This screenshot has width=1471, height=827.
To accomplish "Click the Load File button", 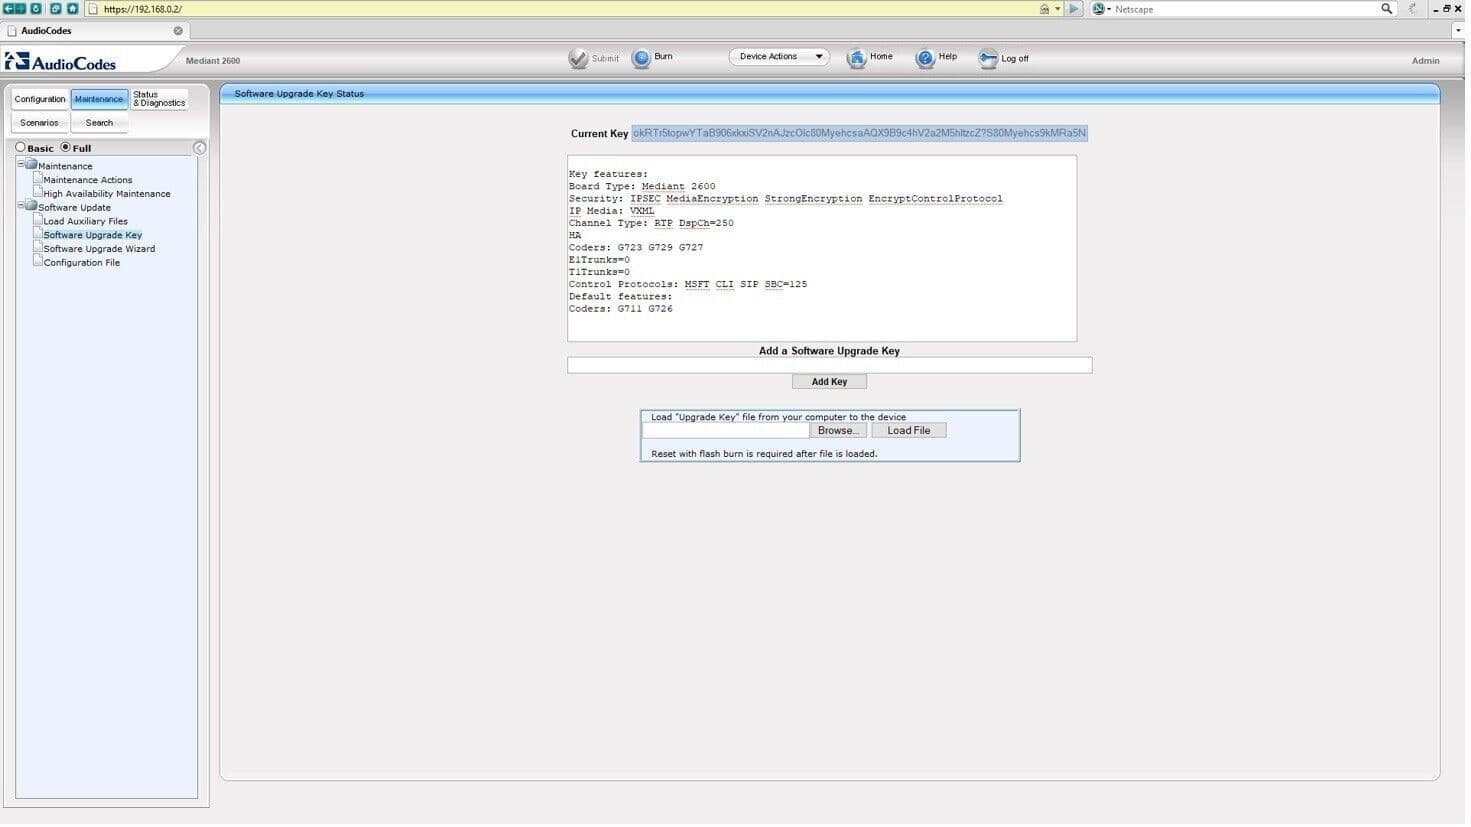I will point(907,429).
